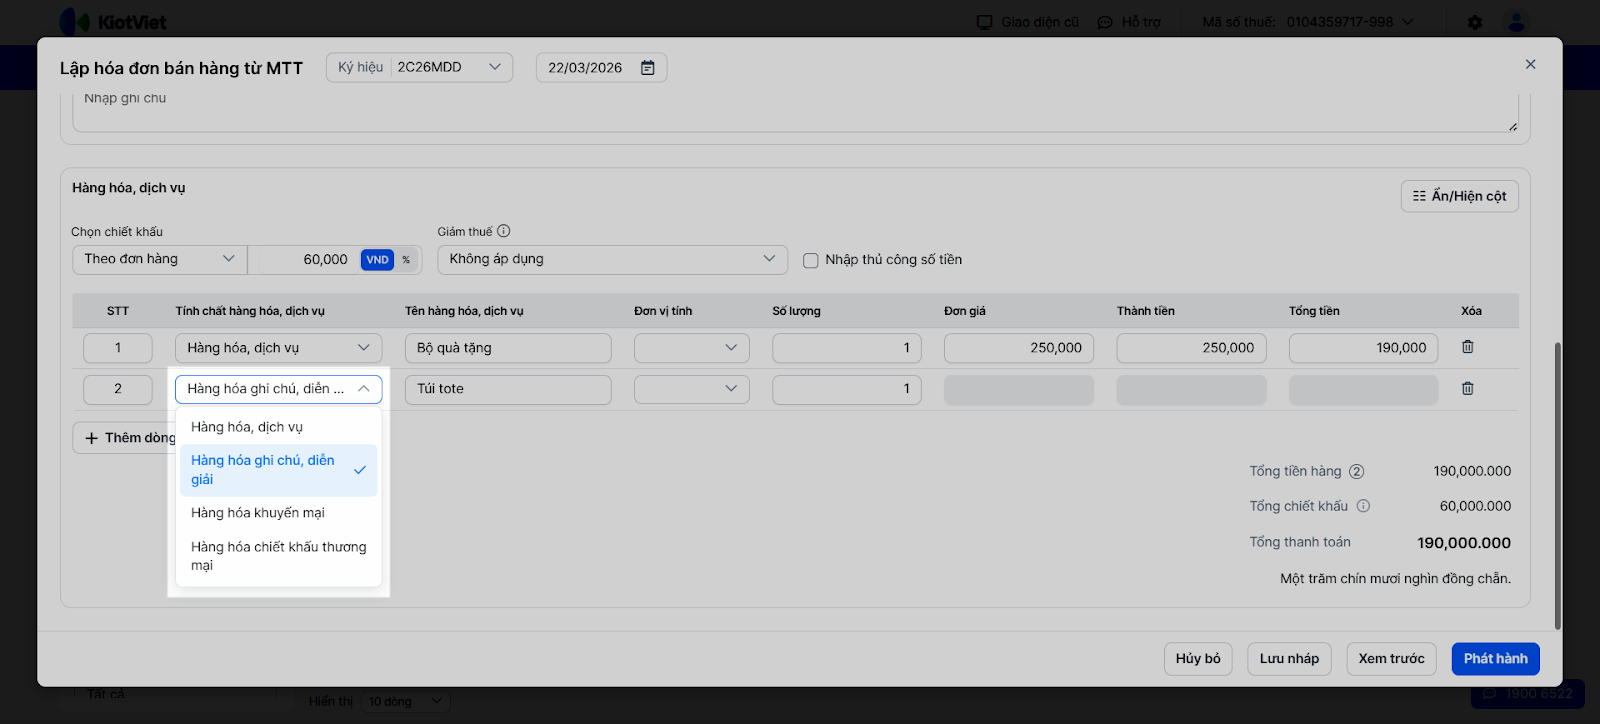Click the Bộ quà tặng name field
1600x724 pixels.
coord(508,348)
